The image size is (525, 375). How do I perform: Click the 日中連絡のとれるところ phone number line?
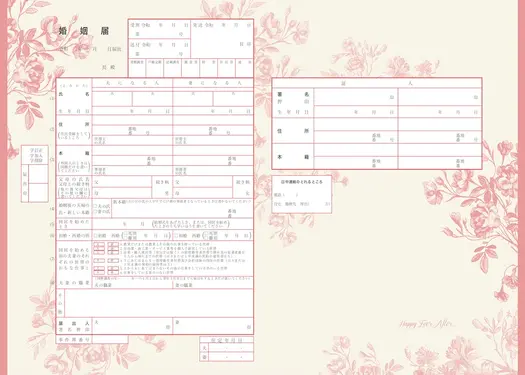[302, 194]
